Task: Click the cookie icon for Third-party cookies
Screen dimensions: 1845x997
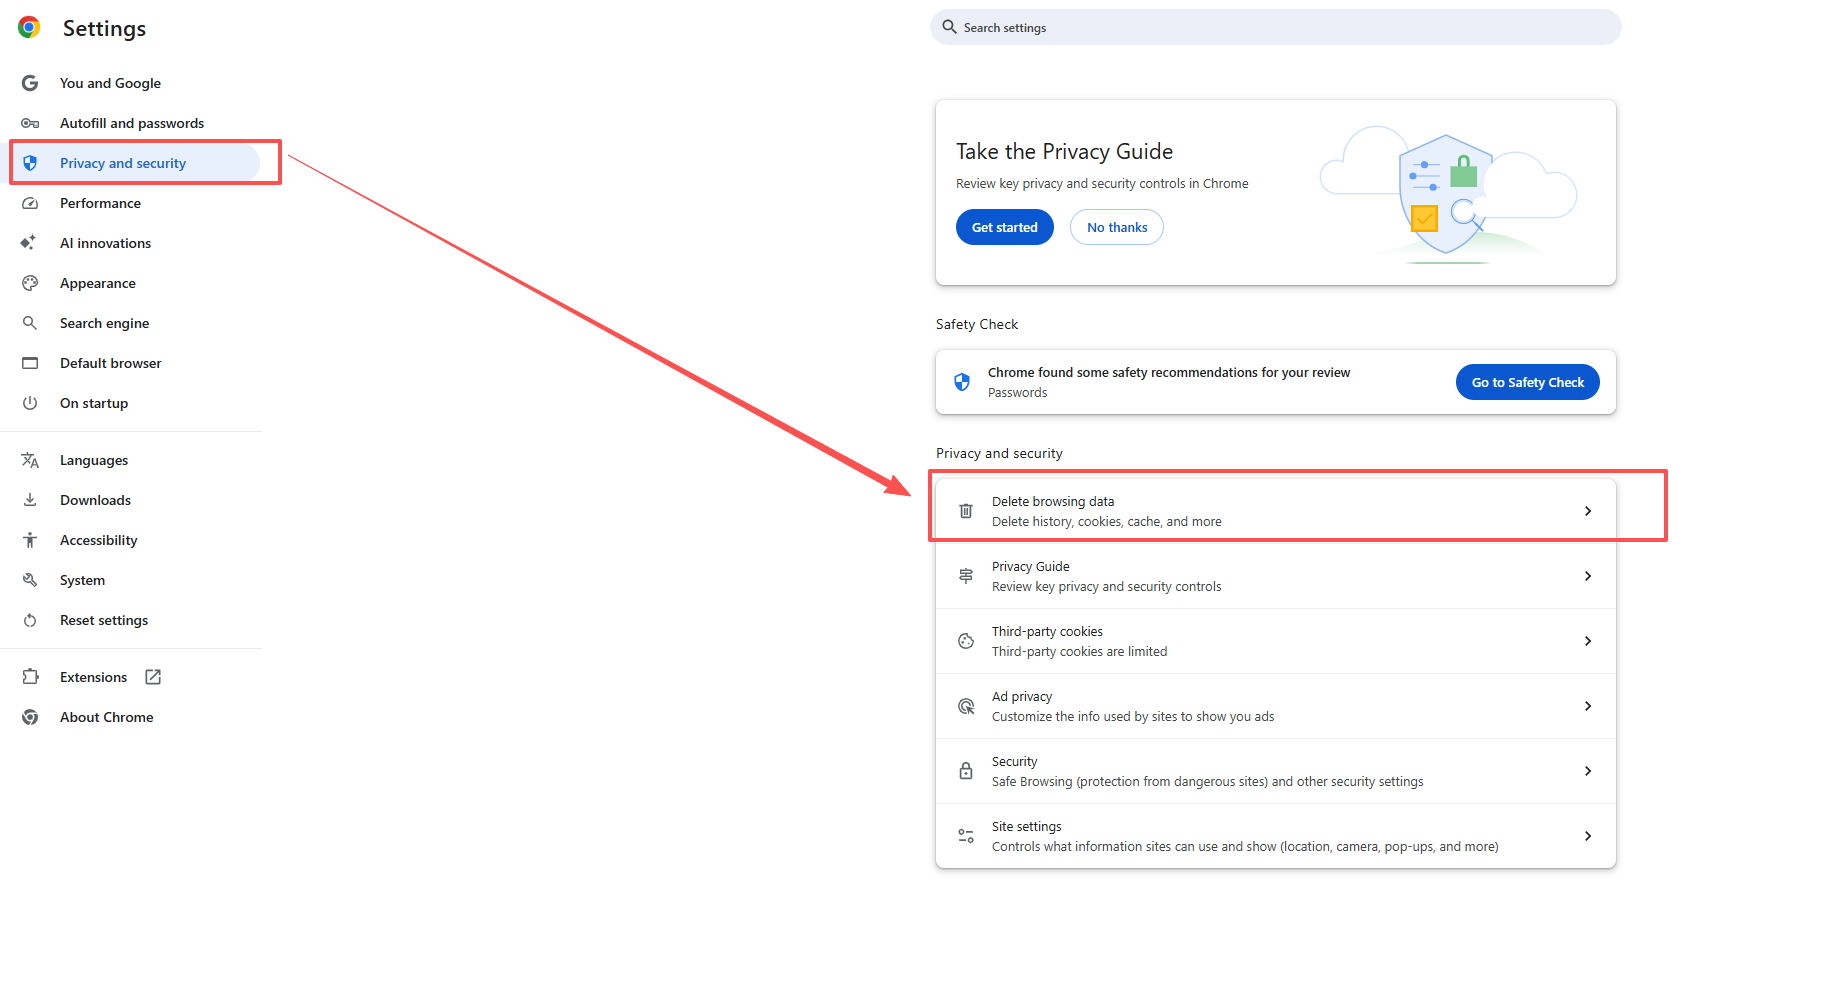Action: (x=966, y=641)
